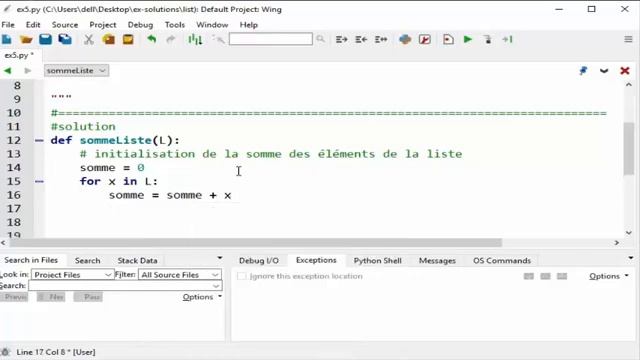
Task: Click the Search text field in bottom panel
Action: point(125,286)
